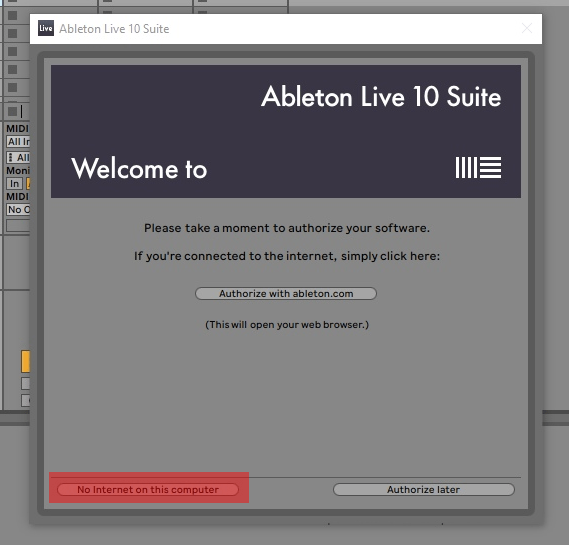
Task: Click the Live app icon in title bar
Action: [x=46, y=28]
